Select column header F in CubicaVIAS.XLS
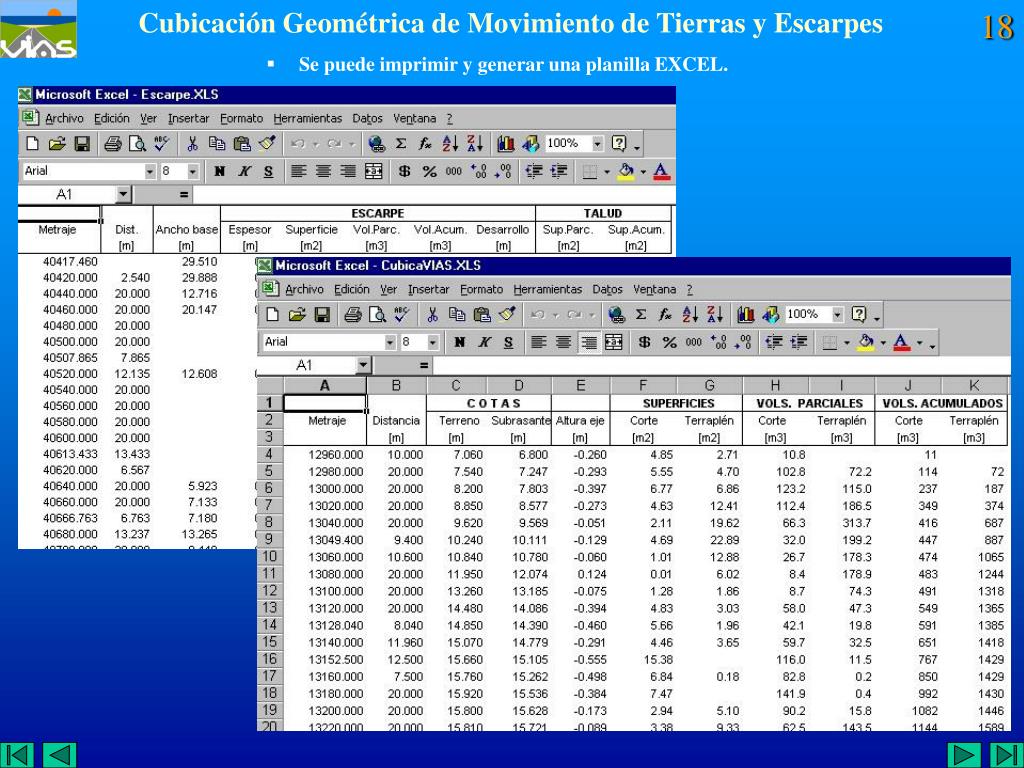The image size is (1024, 768). 643,385
